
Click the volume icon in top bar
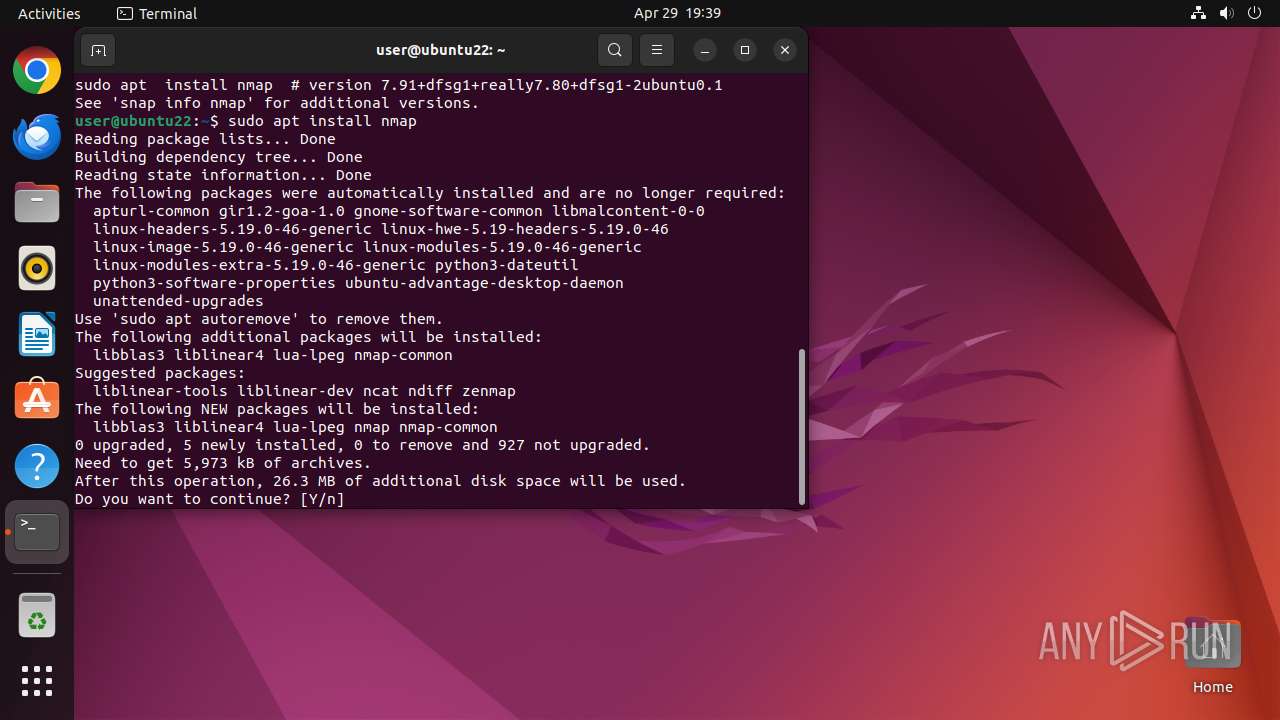click(x=1226, y=13)
